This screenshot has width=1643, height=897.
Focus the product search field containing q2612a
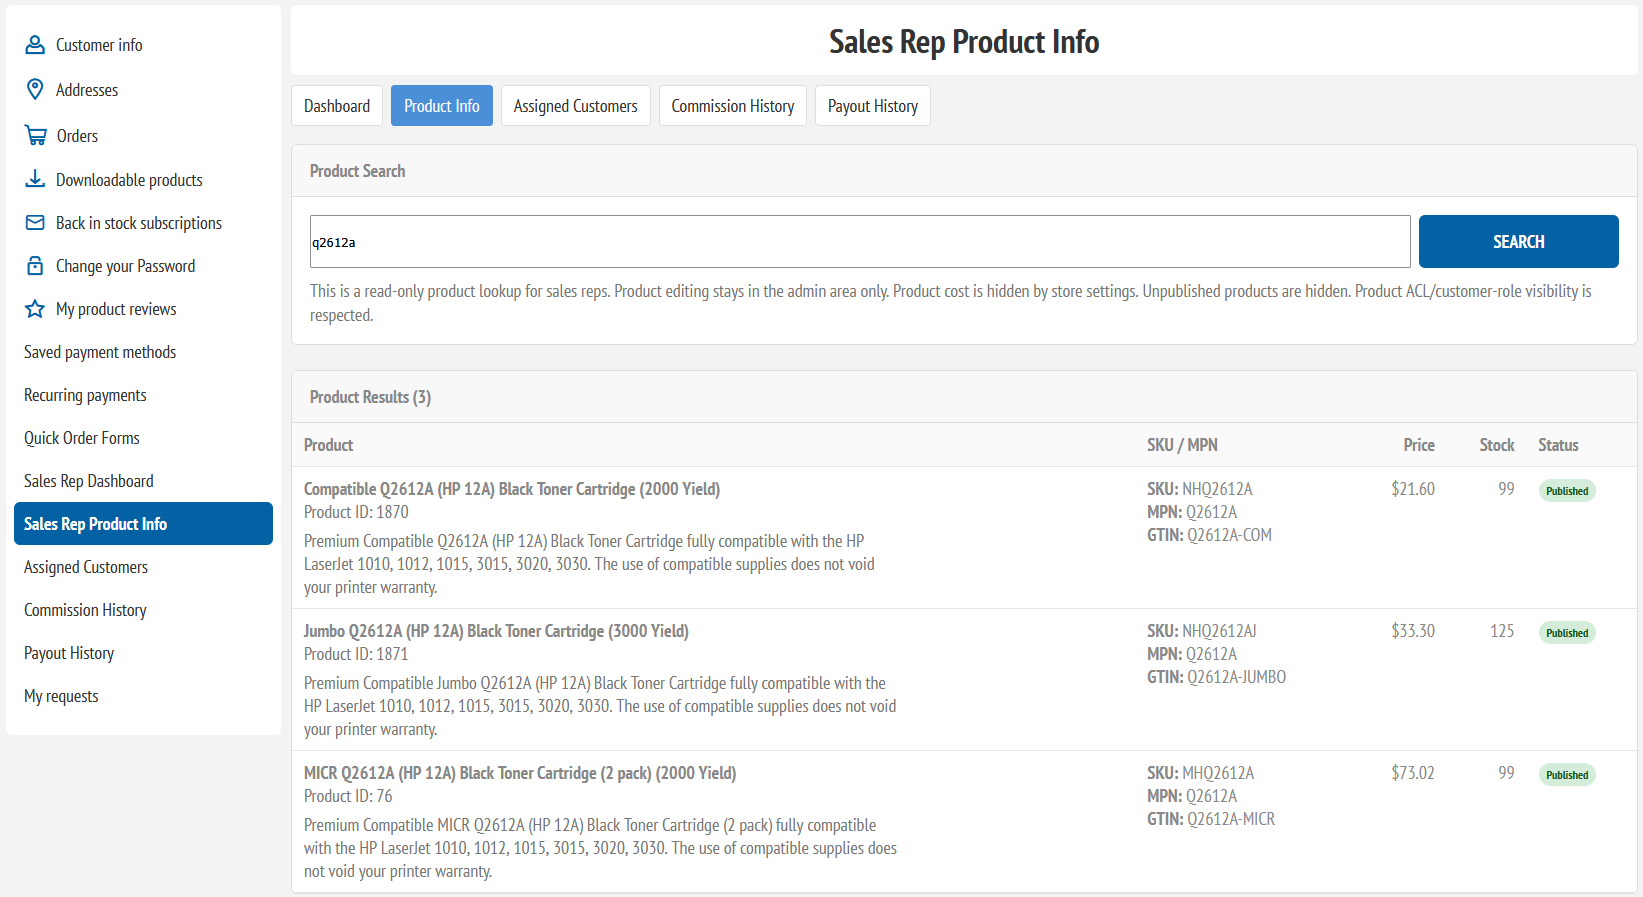click(x=860, y=241)
